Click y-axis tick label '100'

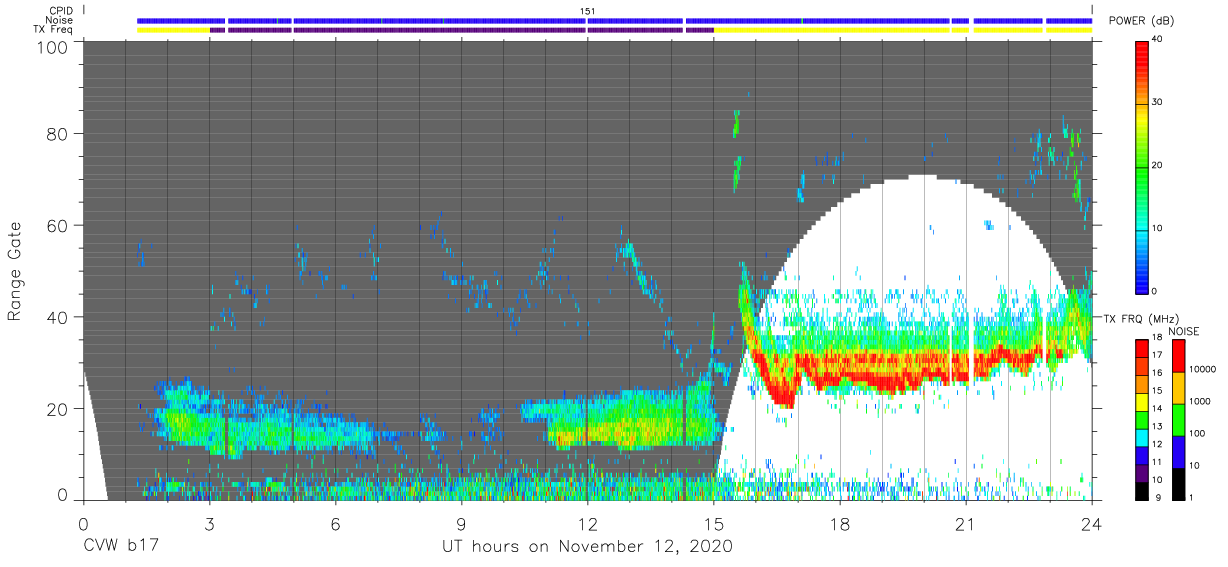(x=53, y=46)
